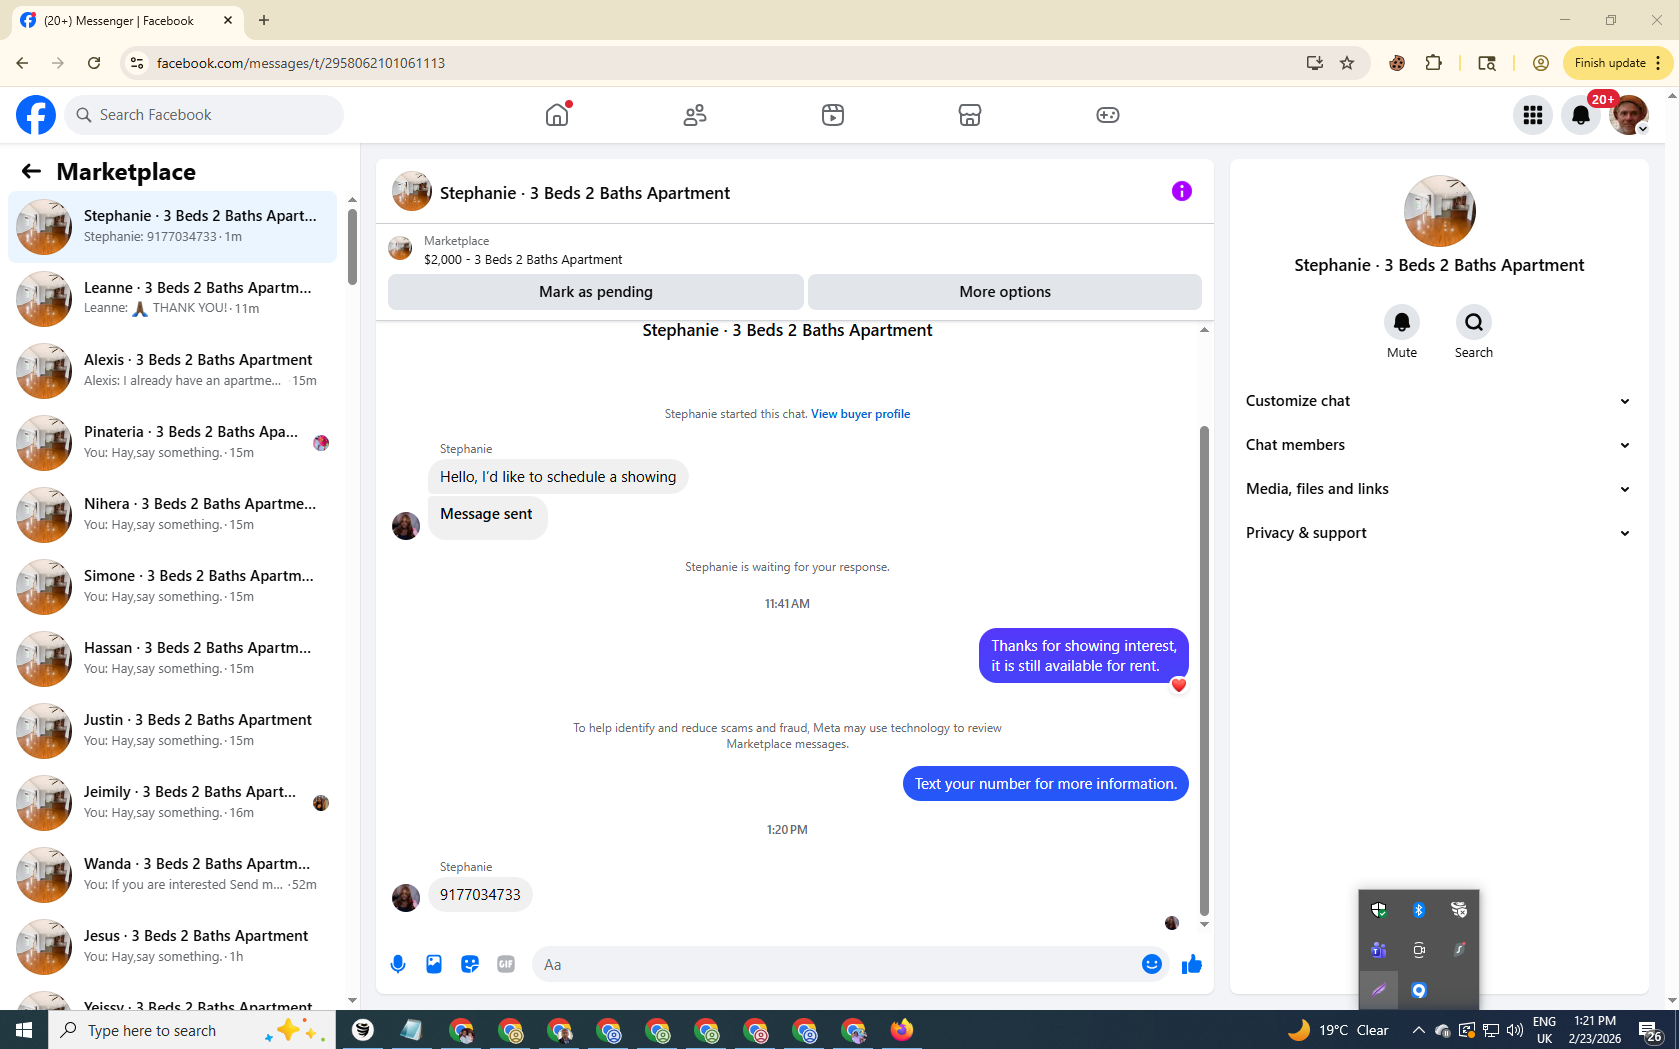Open the Video/Reels icon in top navigation
Screen dimensions: 1679x1049
833,115
